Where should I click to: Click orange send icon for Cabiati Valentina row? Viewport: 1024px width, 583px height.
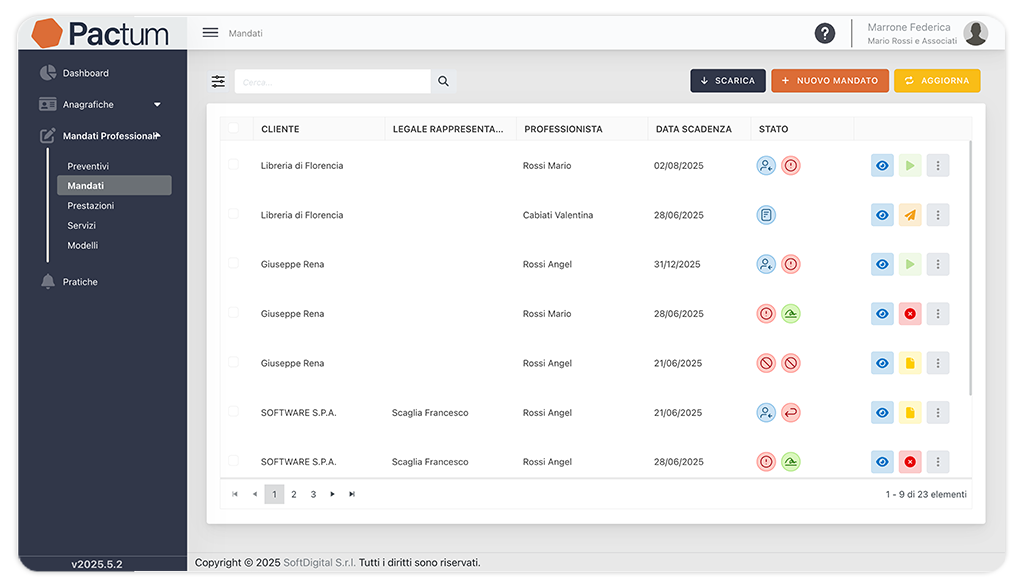[x=909, y=215]
